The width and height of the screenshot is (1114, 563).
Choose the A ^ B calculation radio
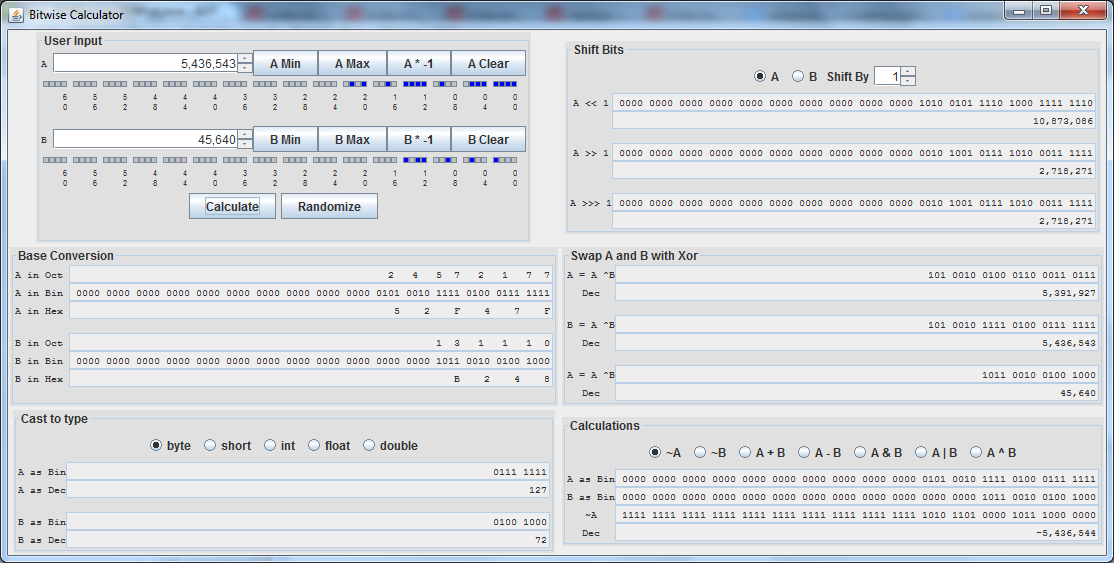click(x=976, y=453)
